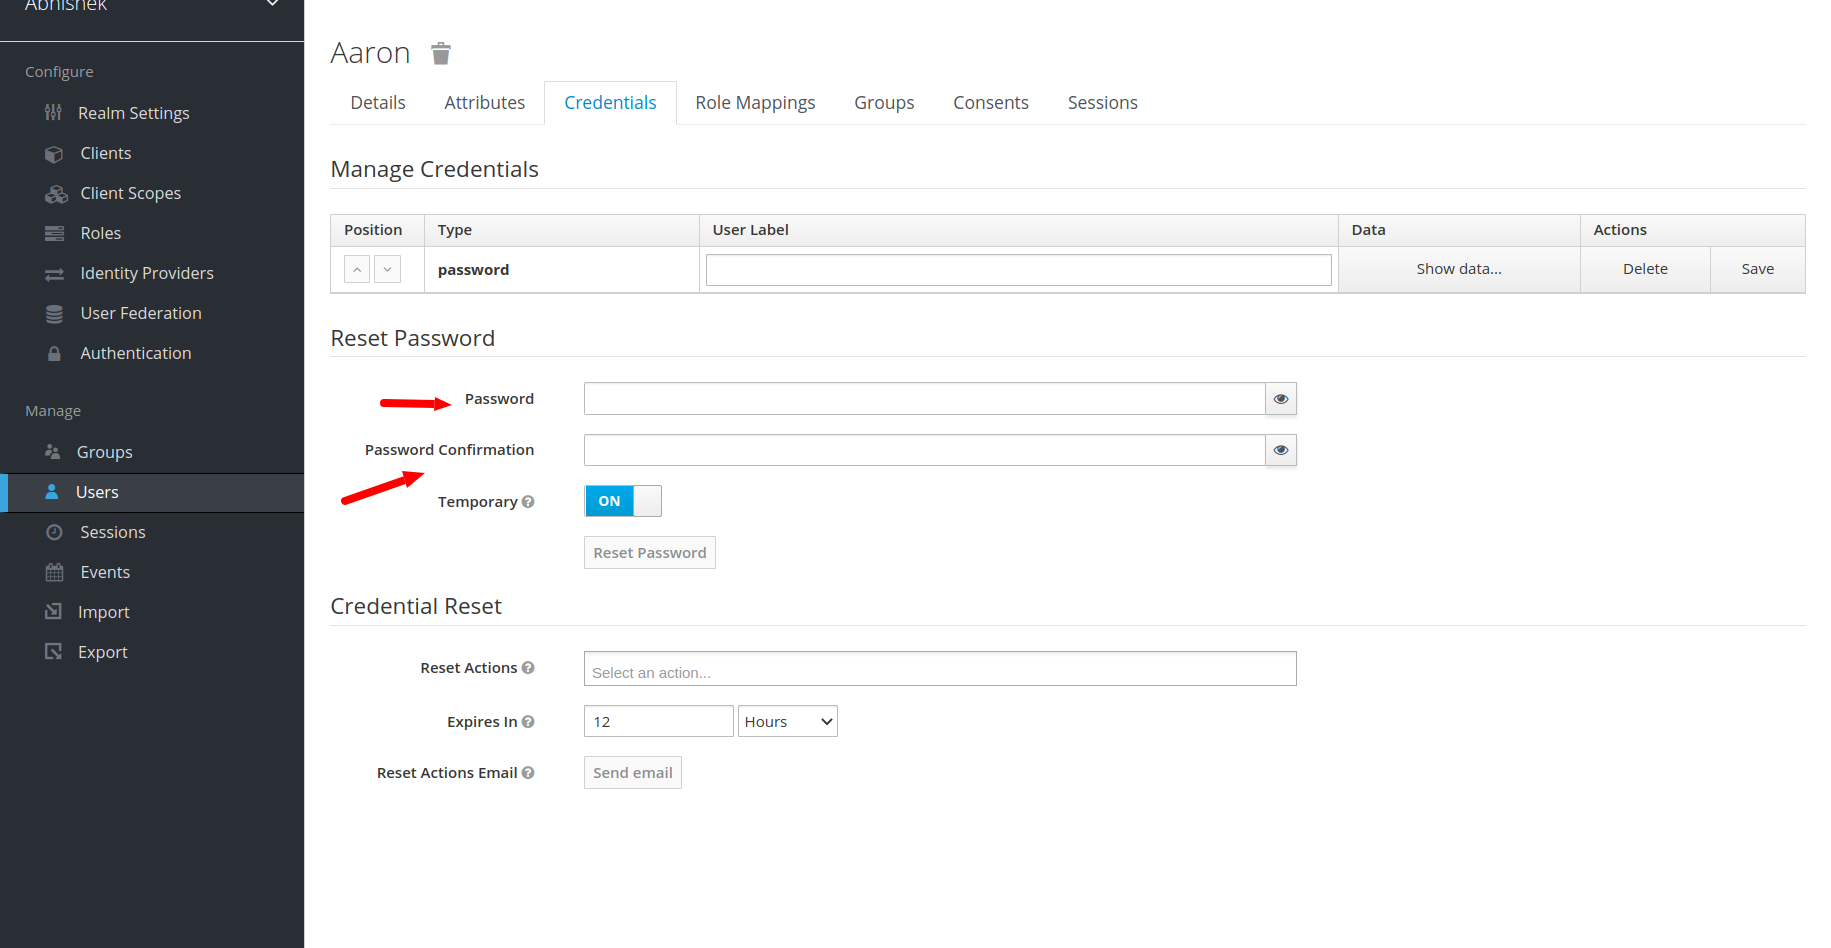Click the Clients cube icon in sidebar
This screenshot has width=1831, height=948.
54,154
